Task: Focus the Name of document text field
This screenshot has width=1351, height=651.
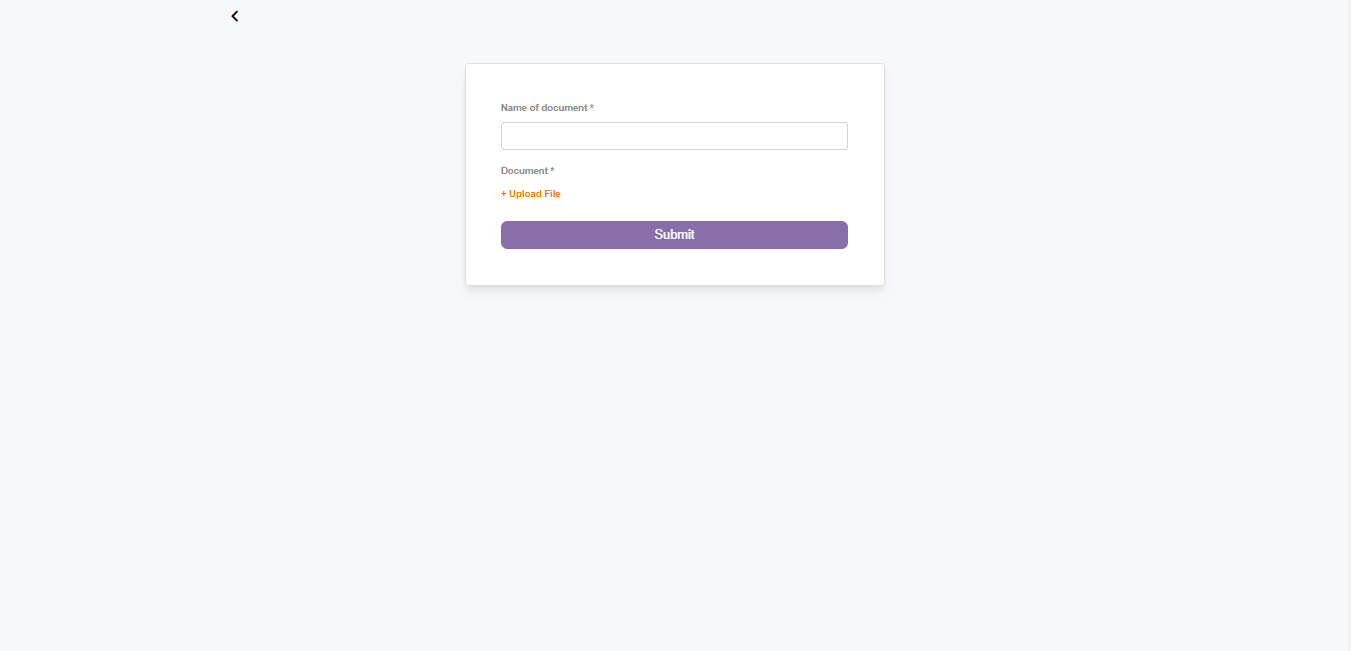Action: pos(674,136)
